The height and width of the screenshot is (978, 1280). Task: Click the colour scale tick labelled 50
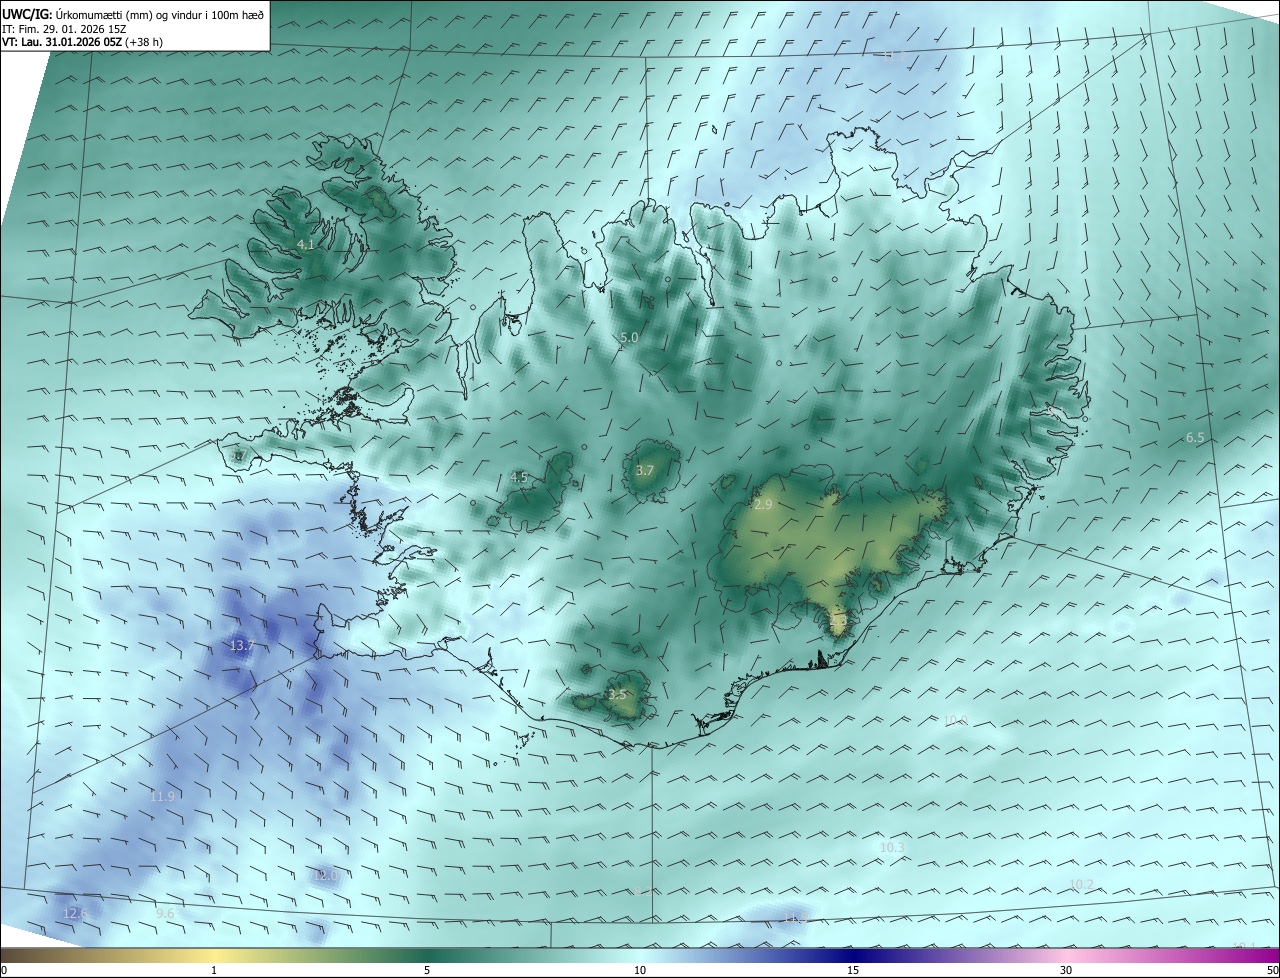(1272, 970)
